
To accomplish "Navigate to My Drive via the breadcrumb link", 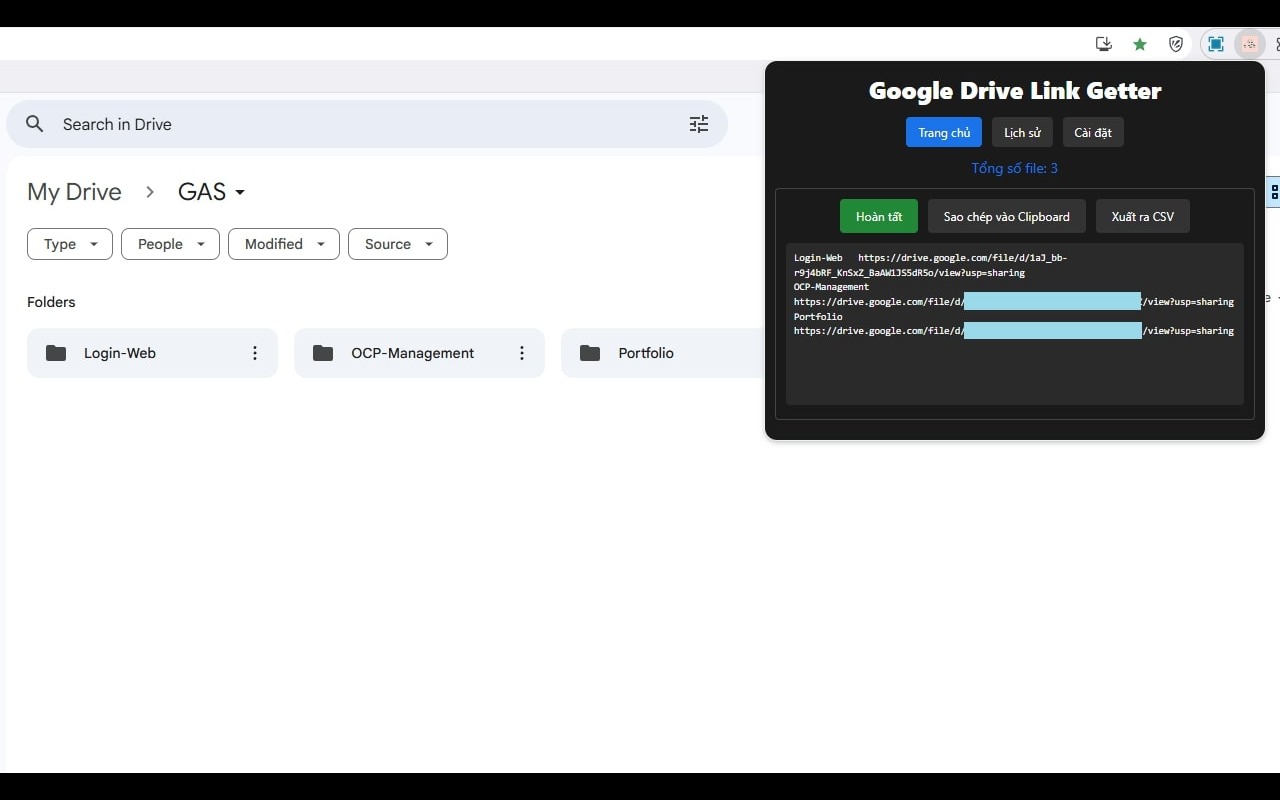I will pyautogui.click(x=74, y=191).
